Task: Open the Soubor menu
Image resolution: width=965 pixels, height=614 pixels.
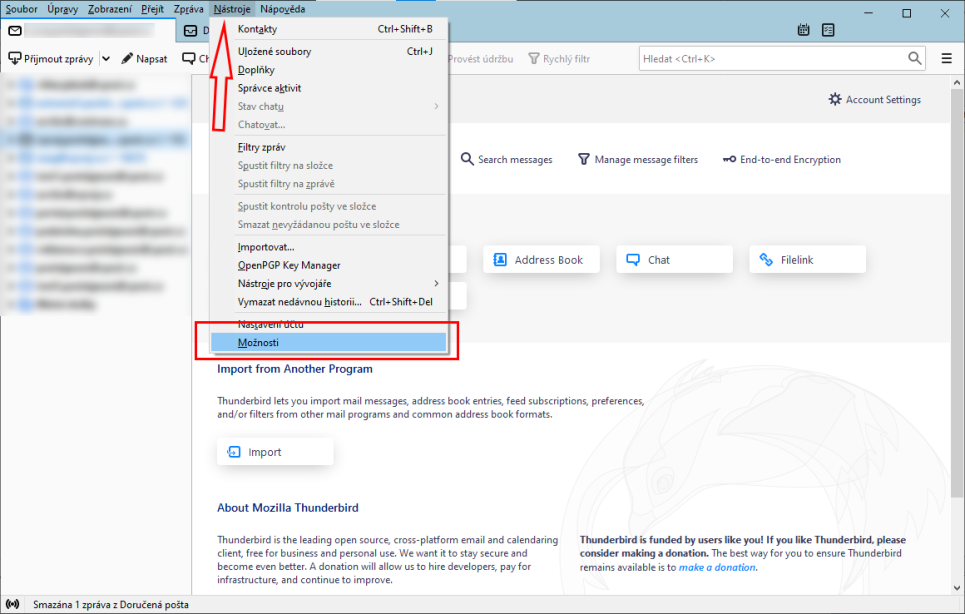Action: click(22, 9)
